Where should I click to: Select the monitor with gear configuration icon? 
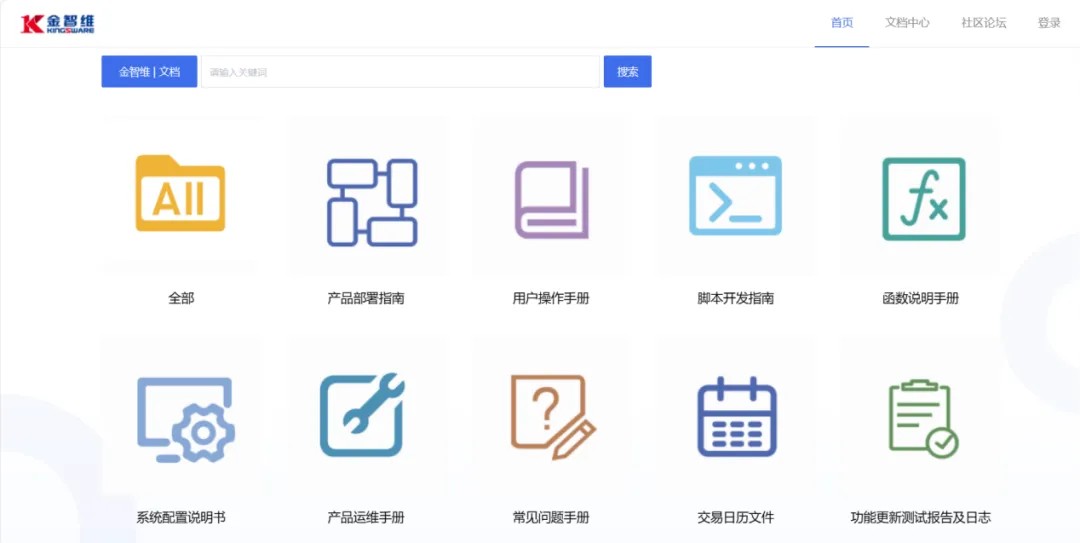tap(185, 420)
